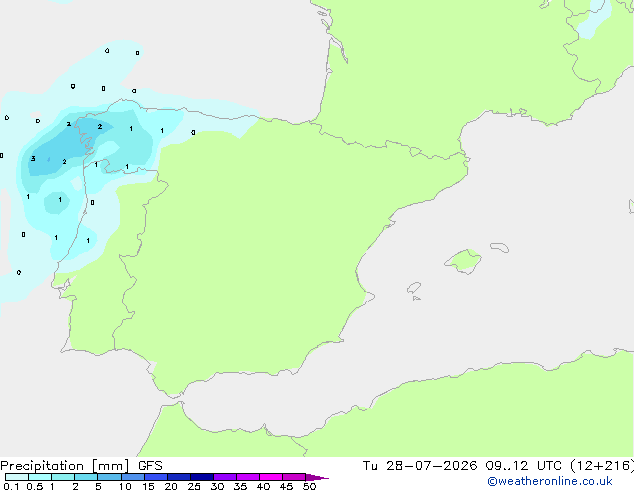The image size is (634, 490).
Task: Click the 10 mm blue legend swatch
Action: click(x=132, y=477)
